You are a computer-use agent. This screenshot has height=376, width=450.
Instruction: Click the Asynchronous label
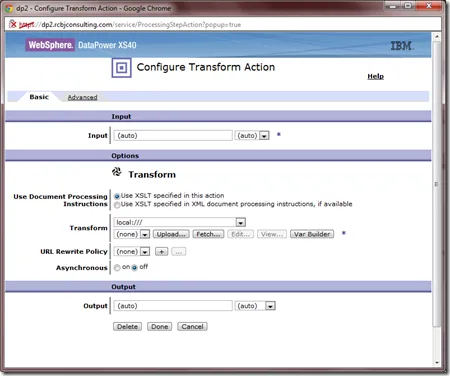coord(82,268)
